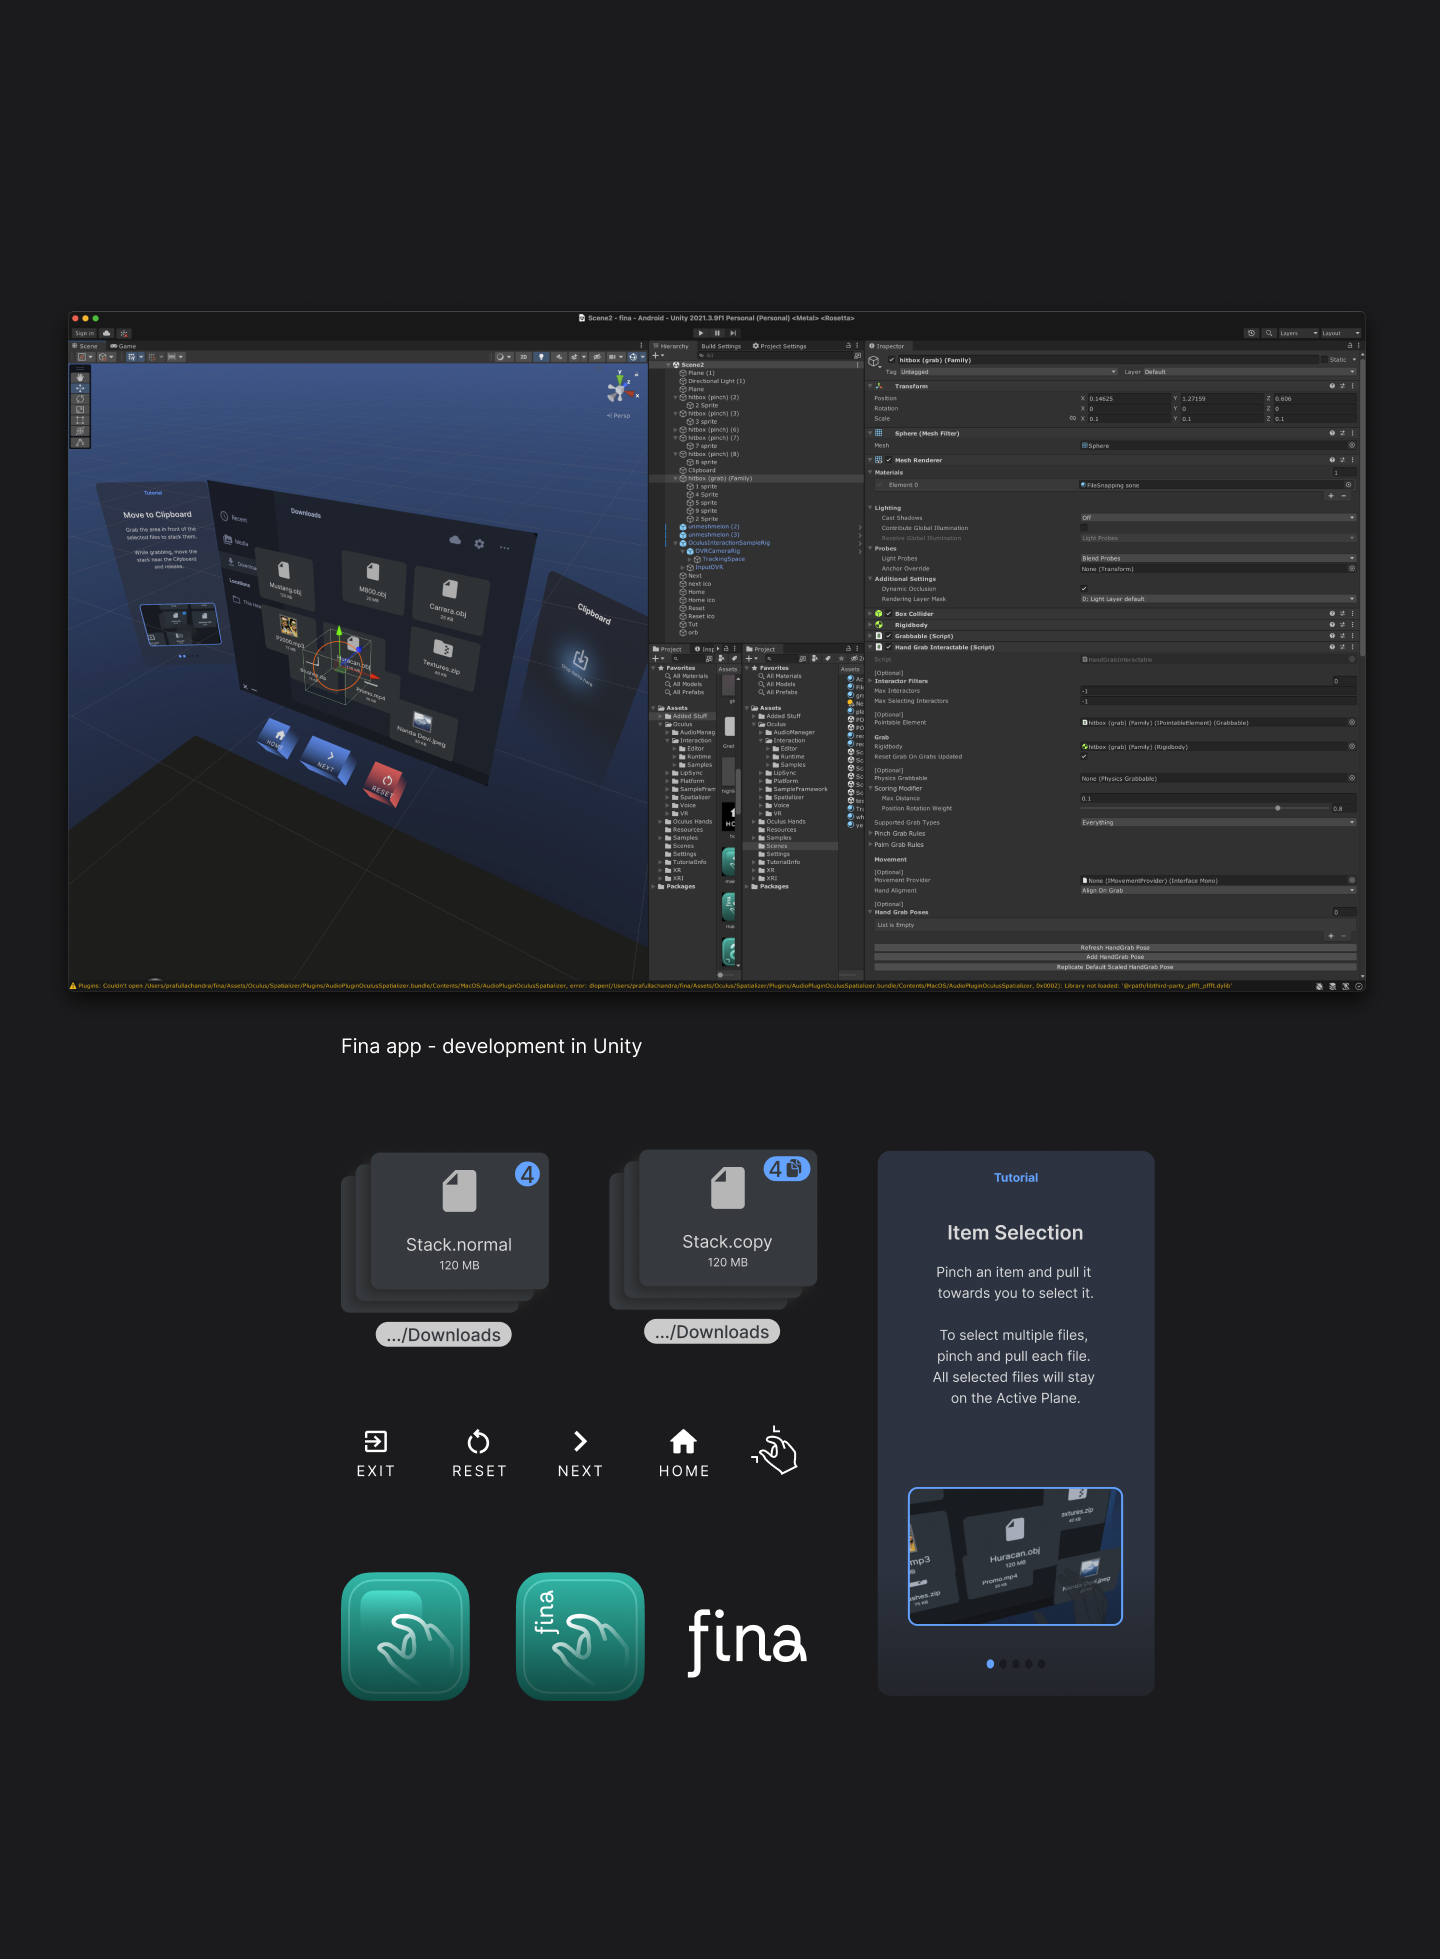Image resolution: width=1440 pixels, height=1959 pixels.
Task: Enable Contribute Global Illumination checkbox
Action: pos(1083,528)
